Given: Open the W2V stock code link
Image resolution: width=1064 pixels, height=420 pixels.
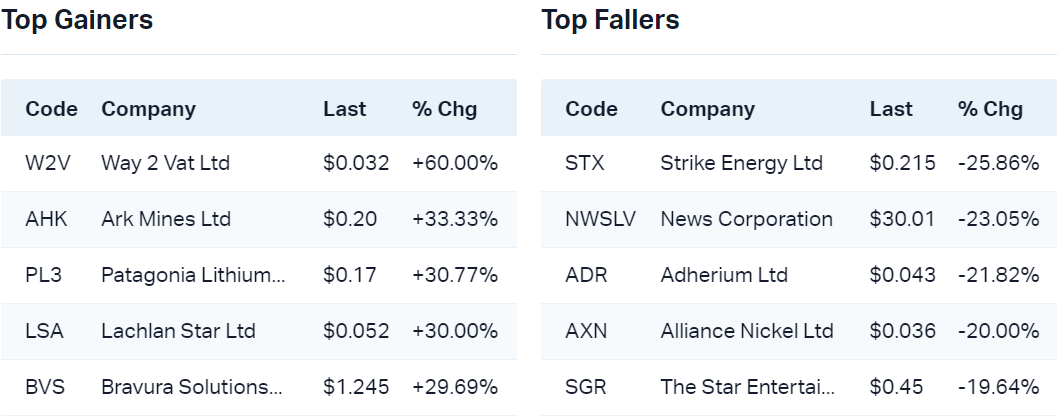Looking at the screenshot, I should (x=45, y=162).
